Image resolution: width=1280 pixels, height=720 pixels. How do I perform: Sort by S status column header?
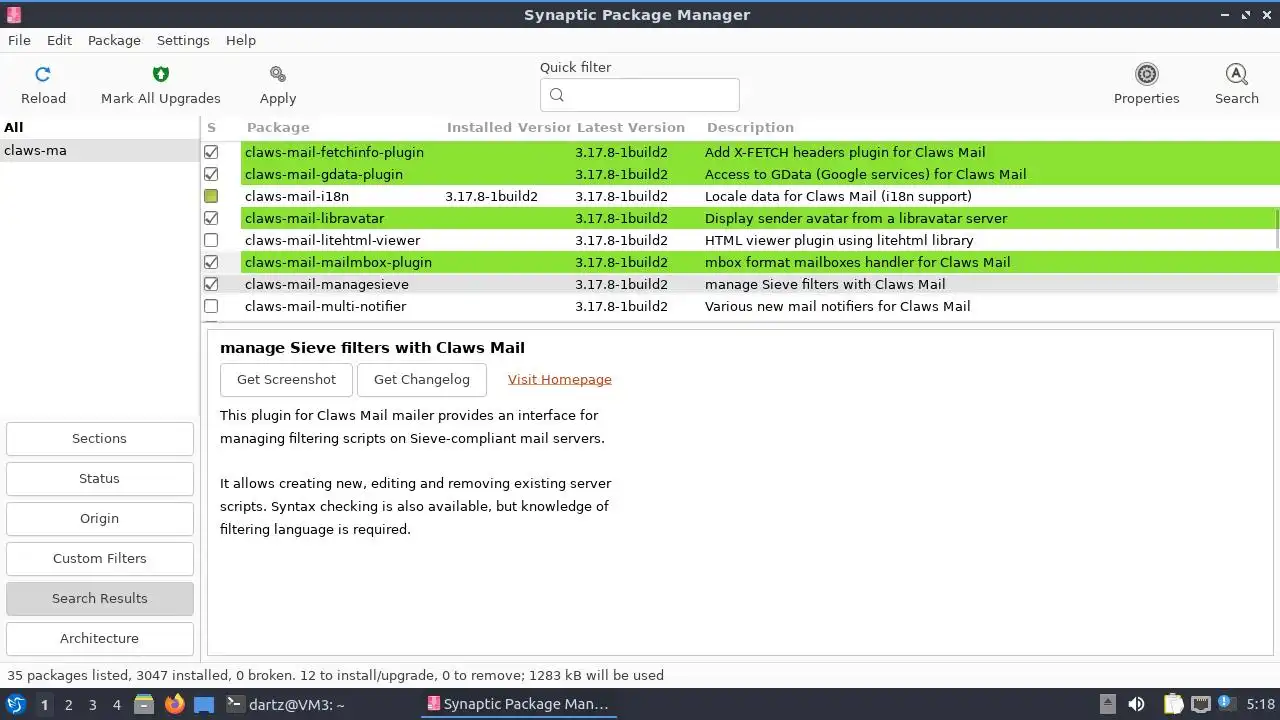[211, 127]
